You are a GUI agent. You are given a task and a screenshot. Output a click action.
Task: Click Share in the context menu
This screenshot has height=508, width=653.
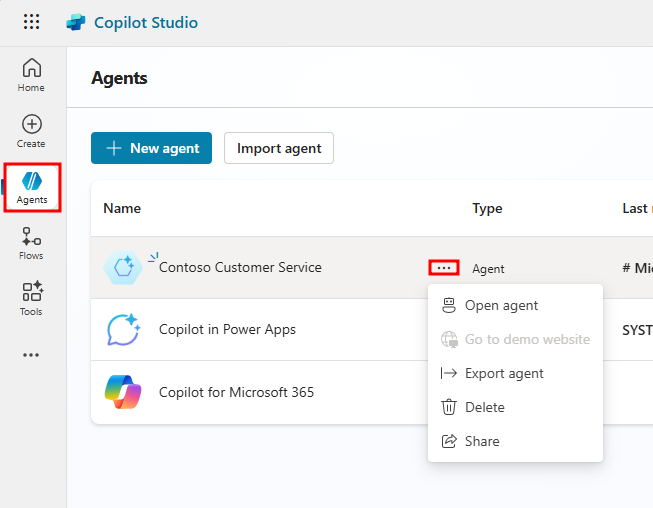pyautogui.click(x=482, y=442)
